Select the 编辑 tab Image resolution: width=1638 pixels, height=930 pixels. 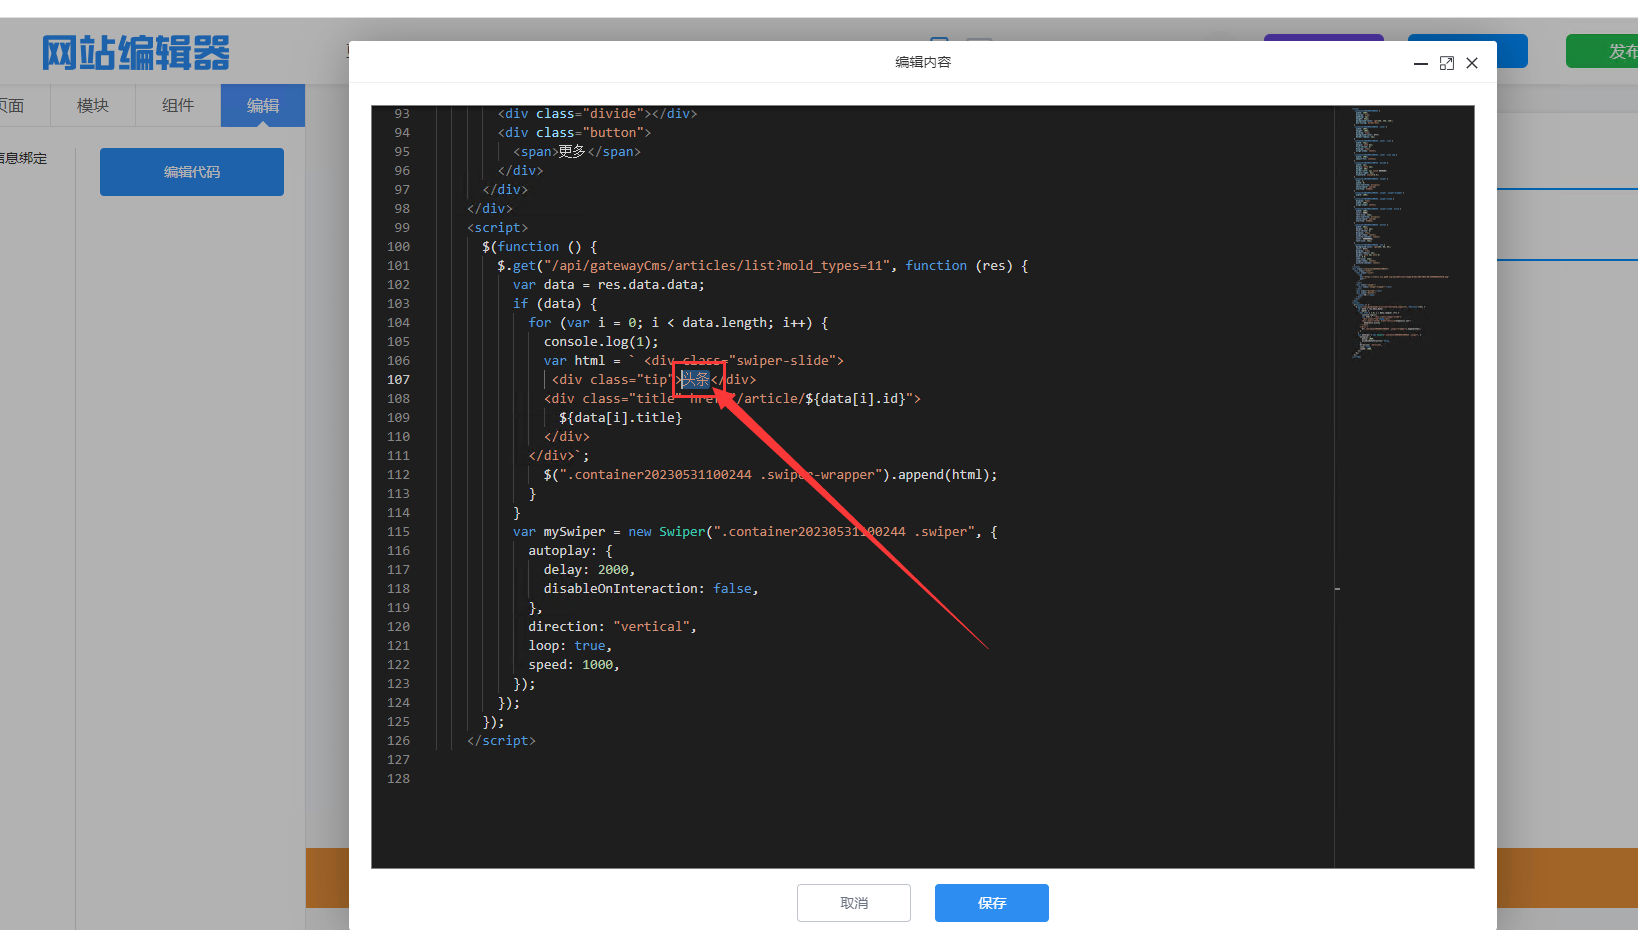click(x=263, y=105)
